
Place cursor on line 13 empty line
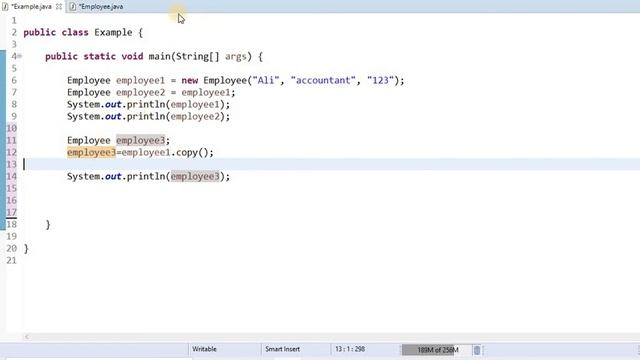[331, 164]
